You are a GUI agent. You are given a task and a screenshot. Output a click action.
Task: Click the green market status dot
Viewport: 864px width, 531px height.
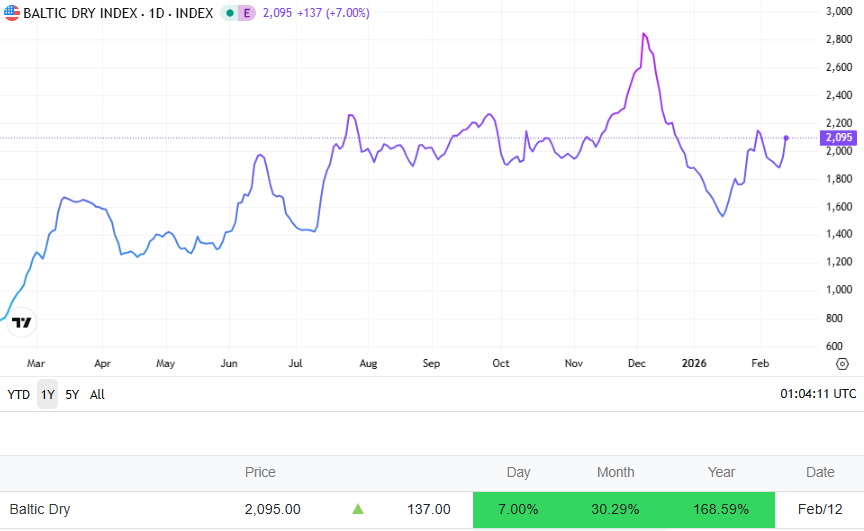click(229, 13)
